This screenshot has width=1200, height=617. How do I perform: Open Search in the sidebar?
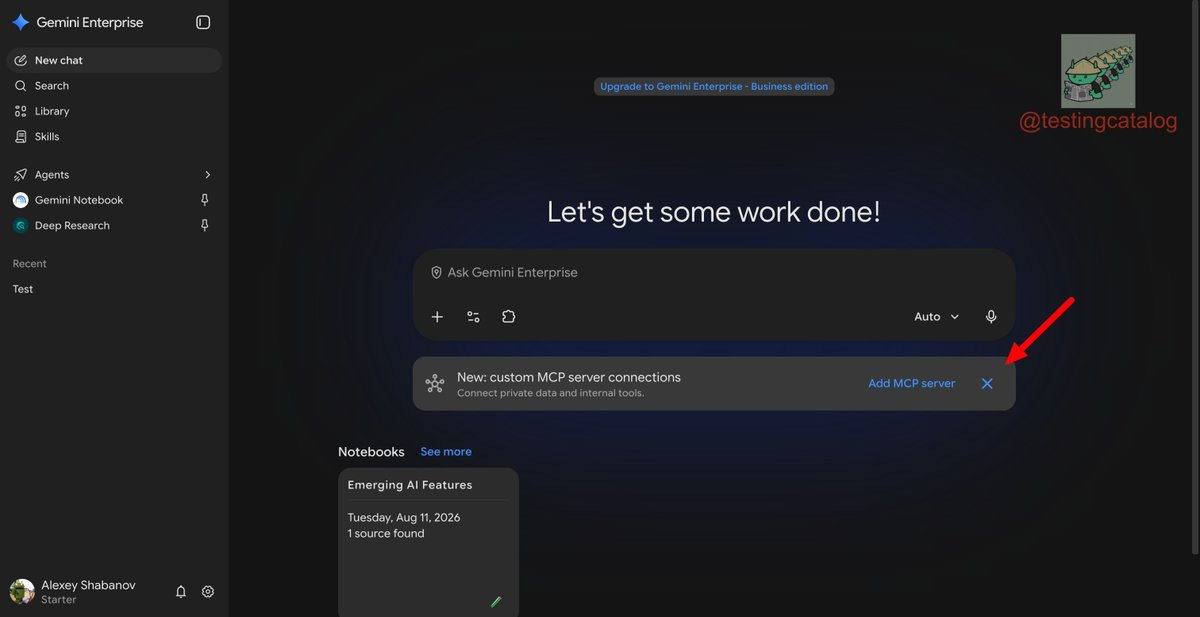114,86
